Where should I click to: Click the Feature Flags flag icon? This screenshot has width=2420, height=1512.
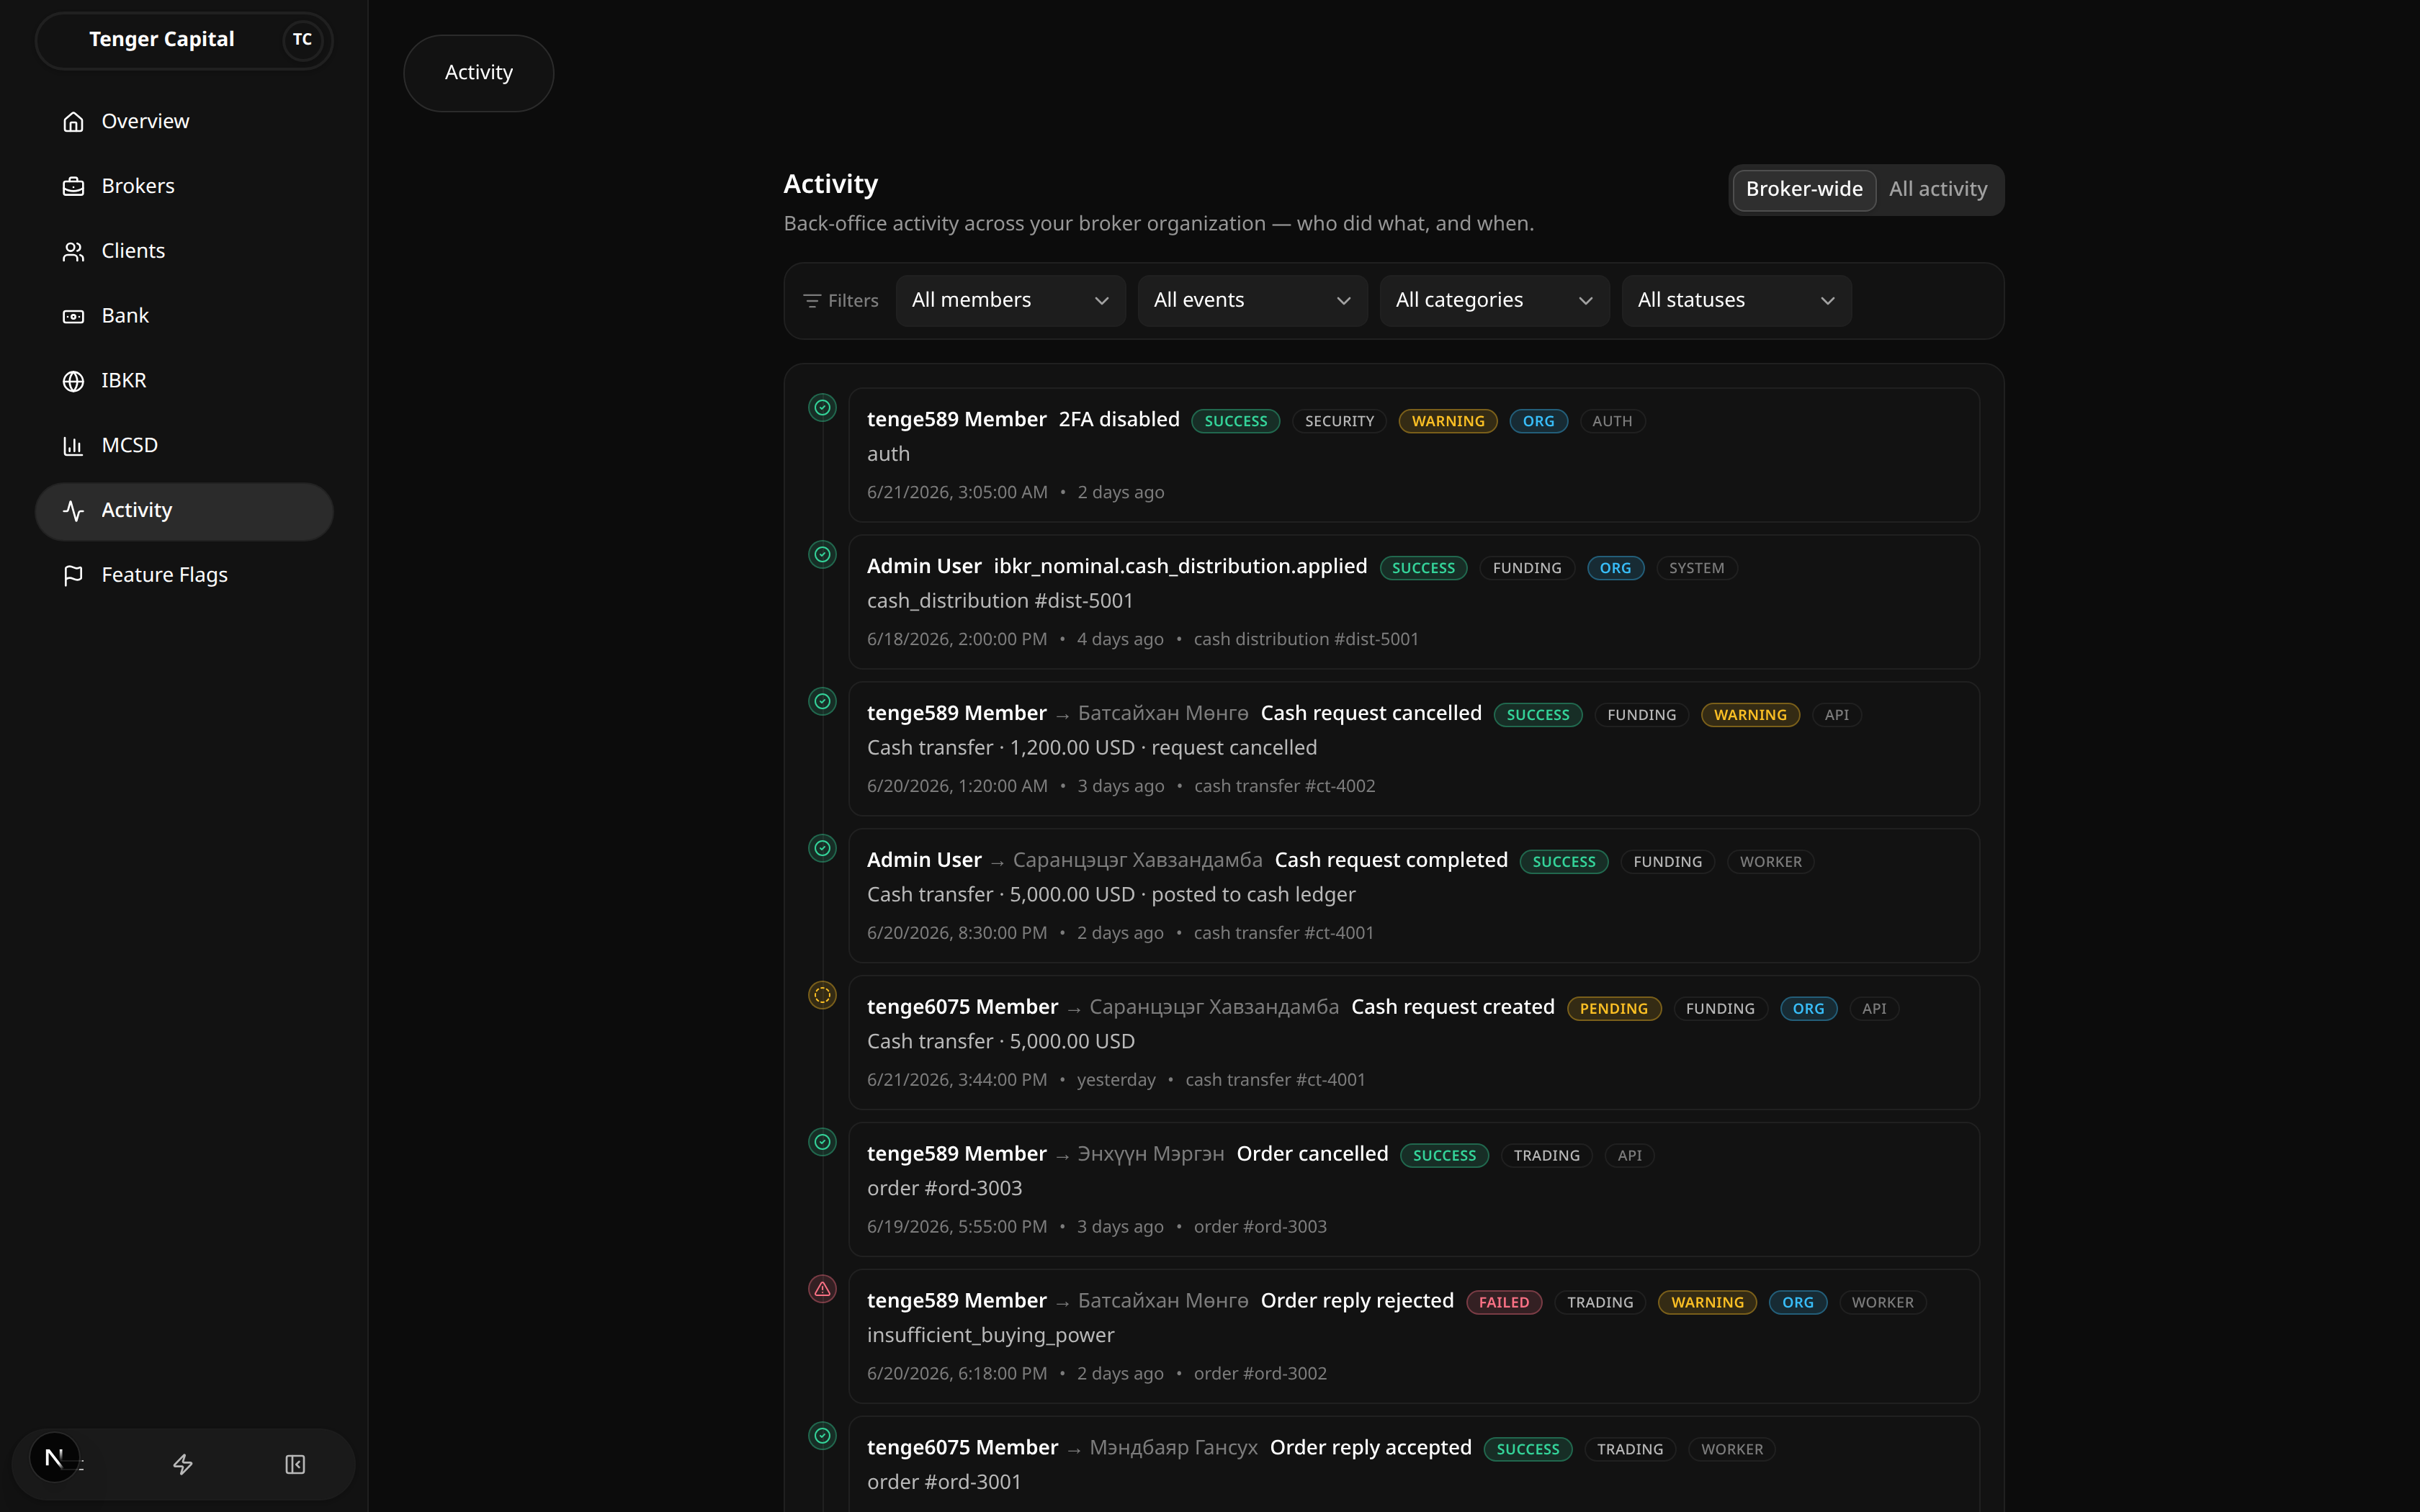[x=73, y=575]
